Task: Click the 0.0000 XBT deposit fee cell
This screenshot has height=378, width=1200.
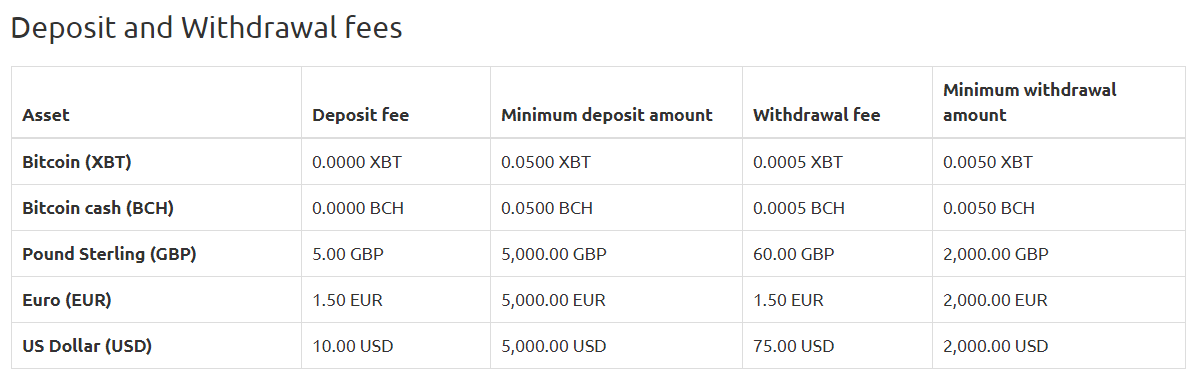Action: click(x=357, y=162)
